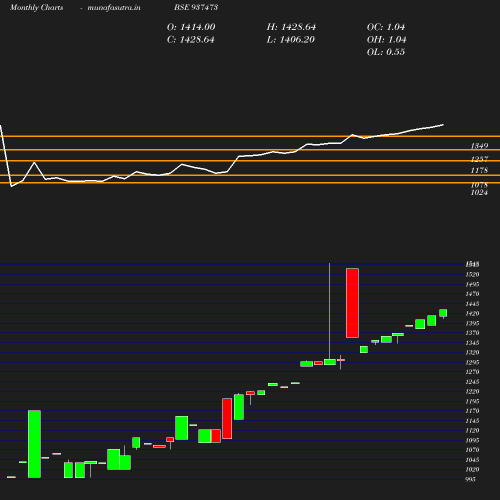Click the 1024 level label
The width and height of the screenshot is (500, 500).
(x=479, y=193)
